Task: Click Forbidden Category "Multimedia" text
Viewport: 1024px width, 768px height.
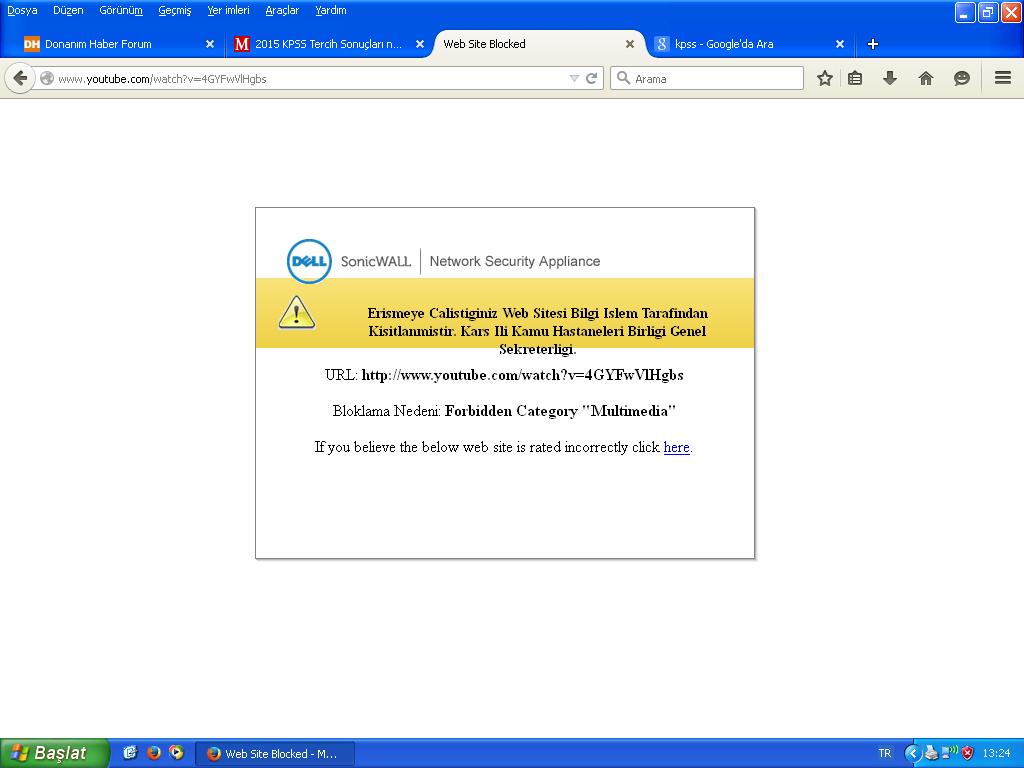Action: click(560, 411)
